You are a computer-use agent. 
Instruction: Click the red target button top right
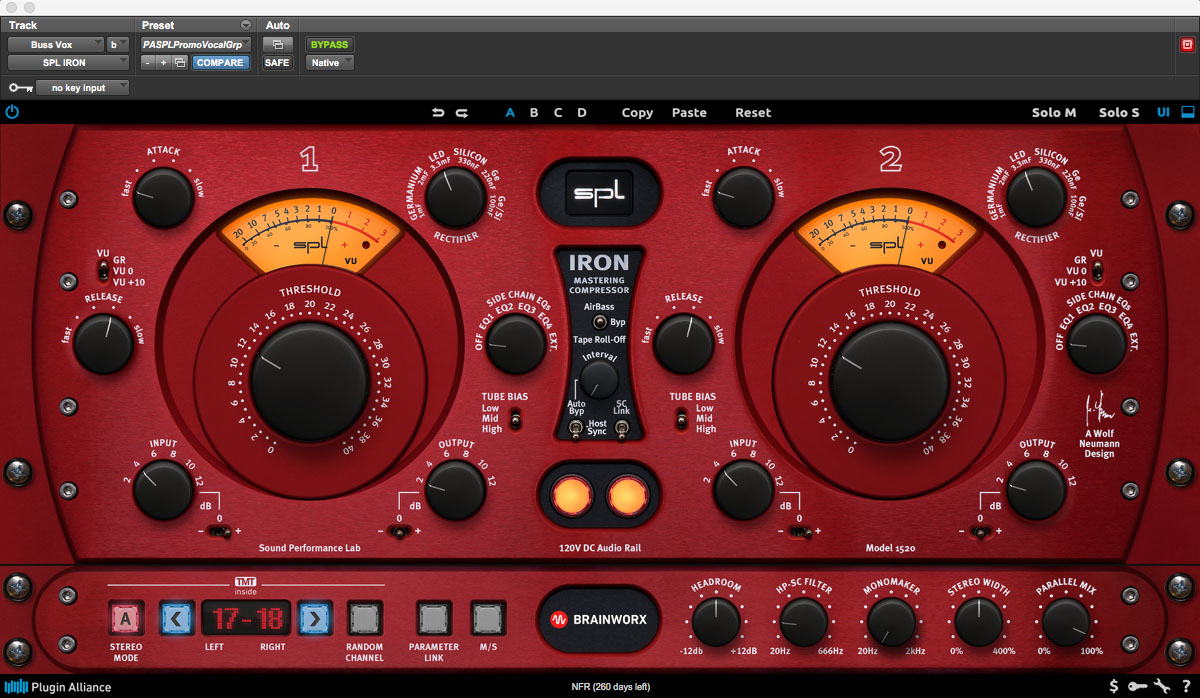[1187, 44]
